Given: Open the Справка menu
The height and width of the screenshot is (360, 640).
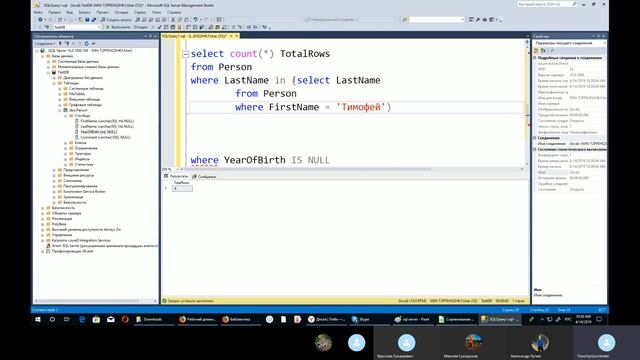Looking at the screenshot, I should [174, 12].
